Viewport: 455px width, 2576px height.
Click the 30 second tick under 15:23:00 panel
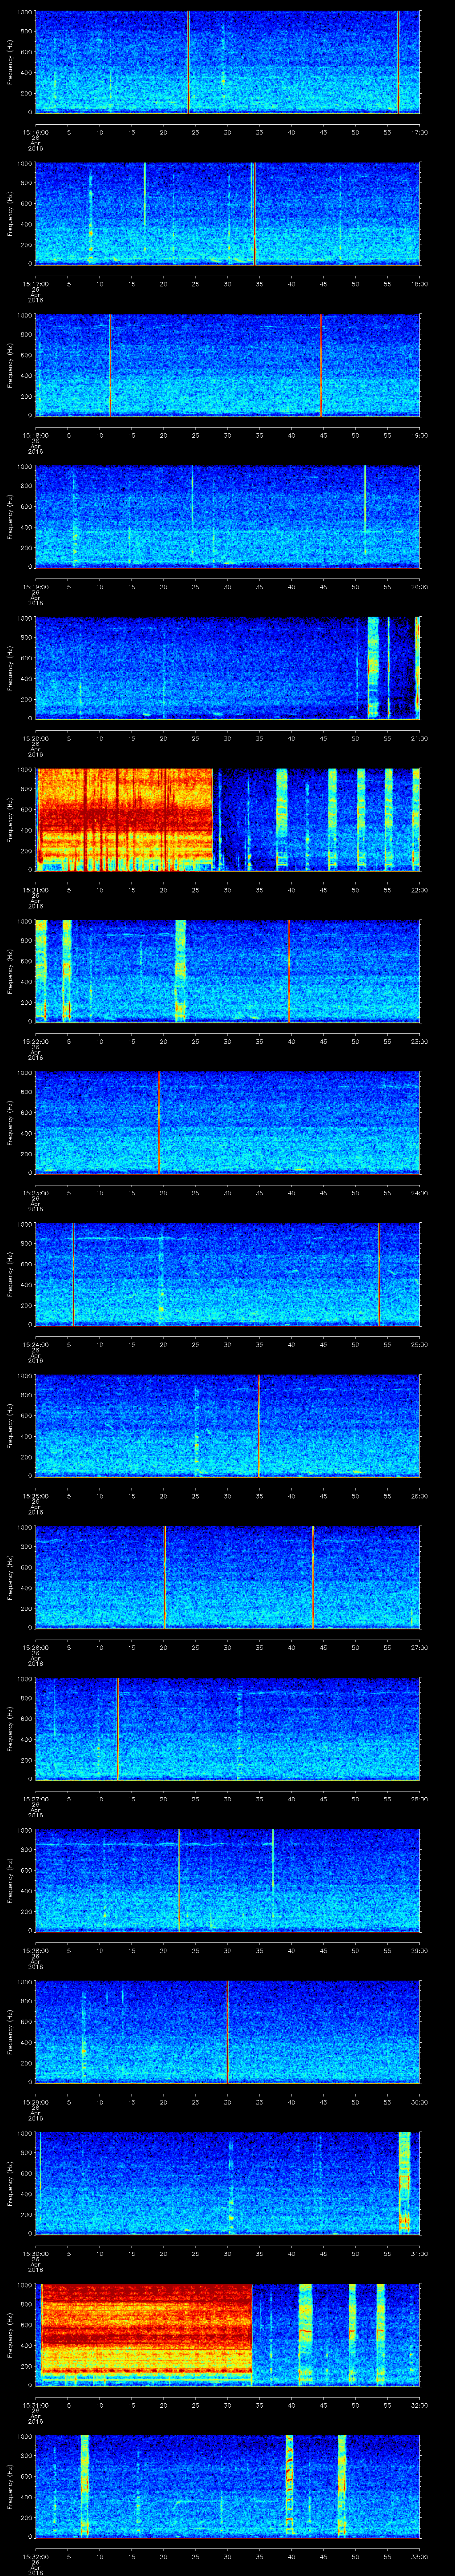point(228,1193)
